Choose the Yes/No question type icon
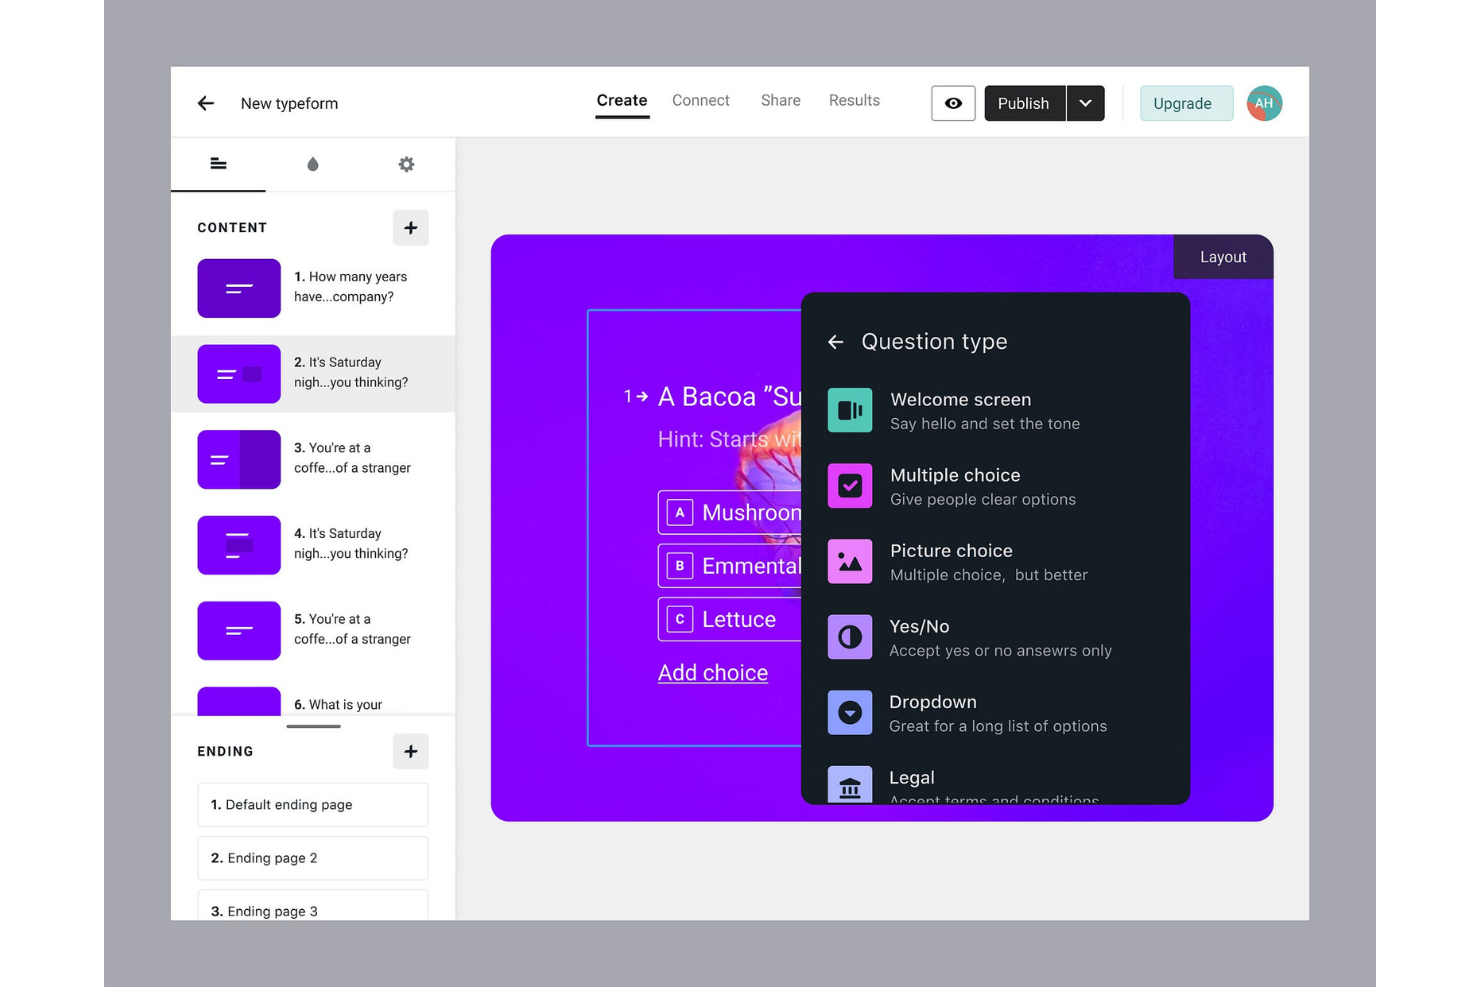This screenshot has width=1480, height=987. 850,637
